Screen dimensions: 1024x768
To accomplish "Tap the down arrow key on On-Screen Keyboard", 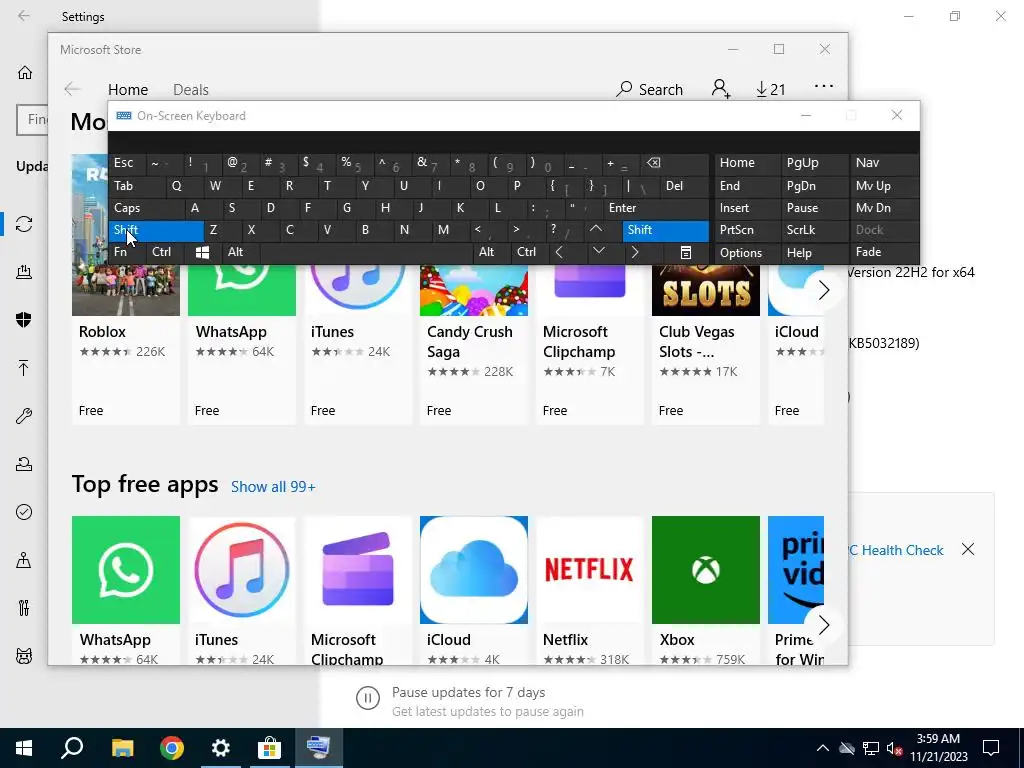I will pyautogui.click(x=598, y=251).
